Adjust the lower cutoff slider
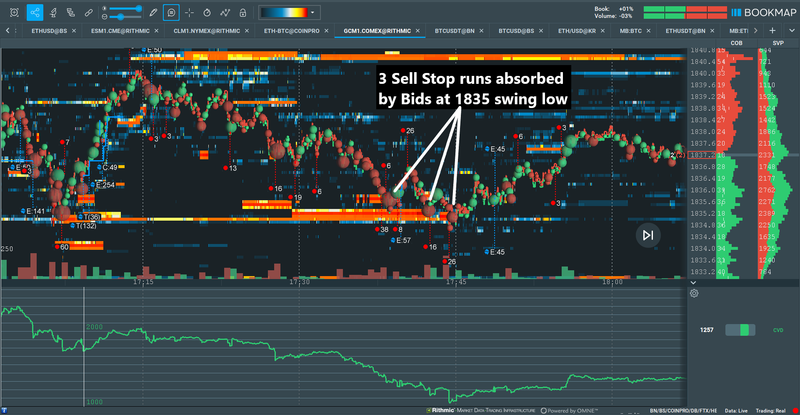800x415 pixels. 125,17
